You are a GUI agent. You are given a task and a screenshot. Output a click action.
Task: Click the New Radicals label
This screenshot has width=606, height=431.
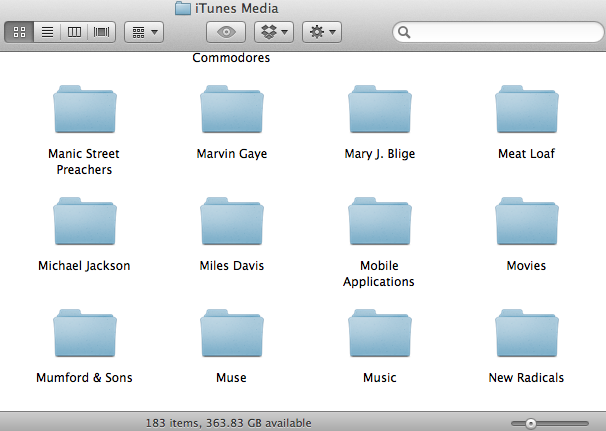point(526,378)
